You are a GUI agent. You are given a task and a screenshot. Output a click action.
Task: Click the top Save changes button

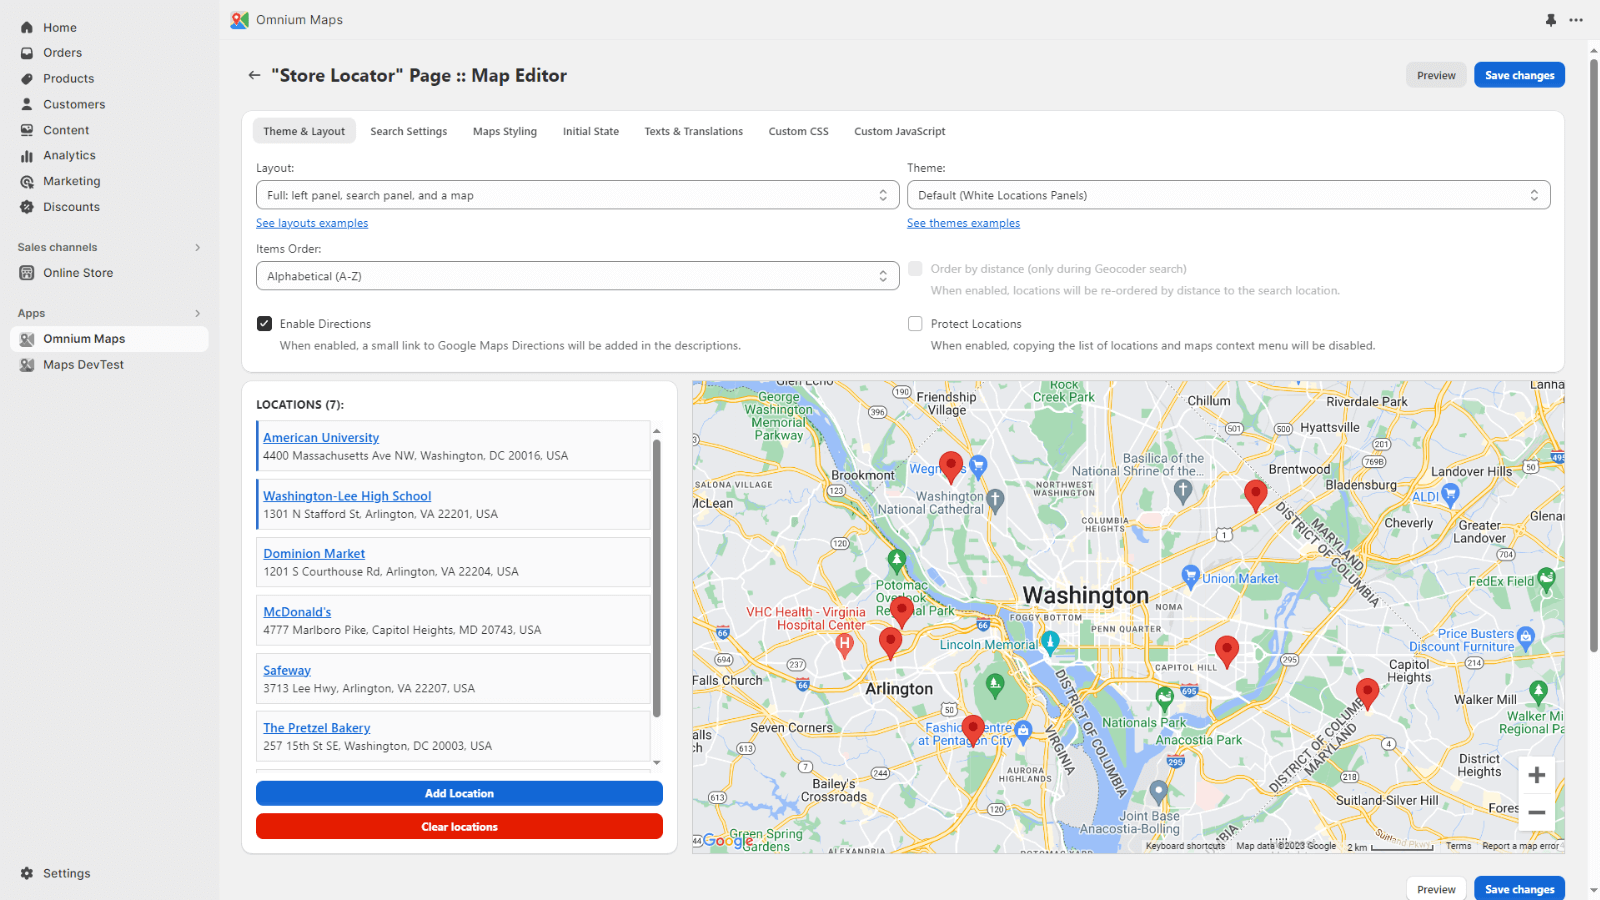pyautogui.click(x=1519, y=75)
